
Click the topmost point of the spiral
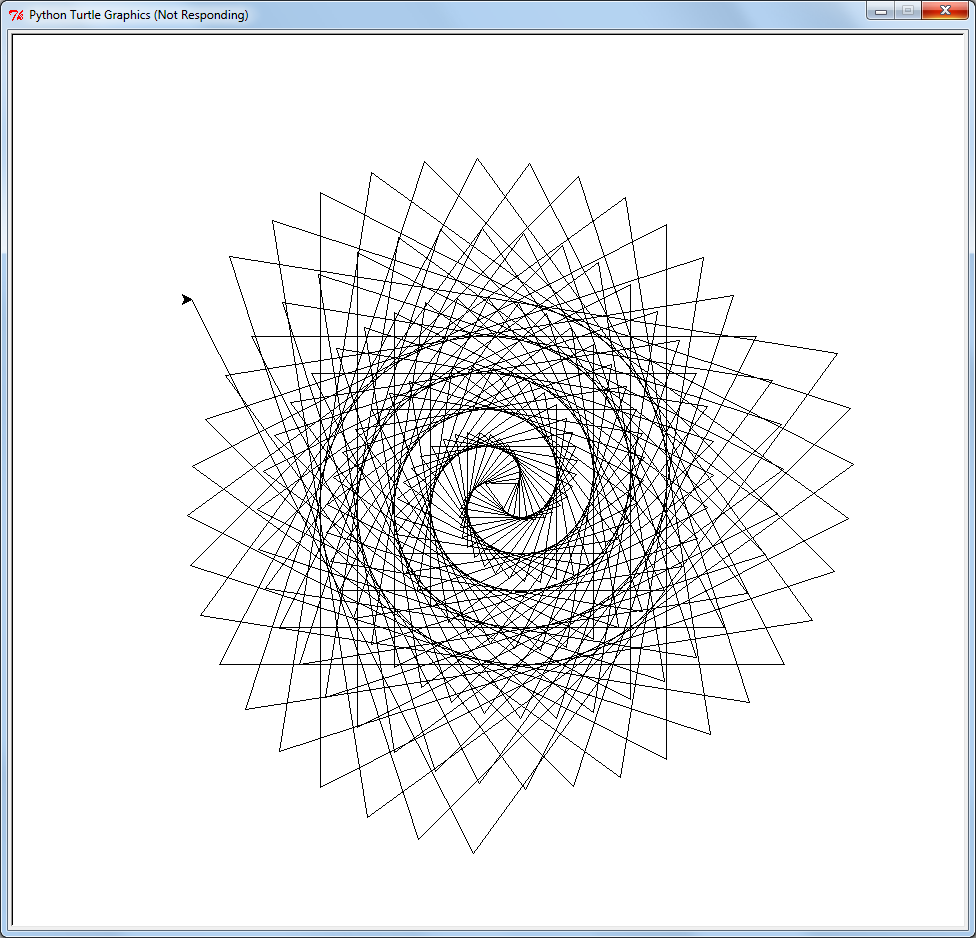click(x=477, y=159)
